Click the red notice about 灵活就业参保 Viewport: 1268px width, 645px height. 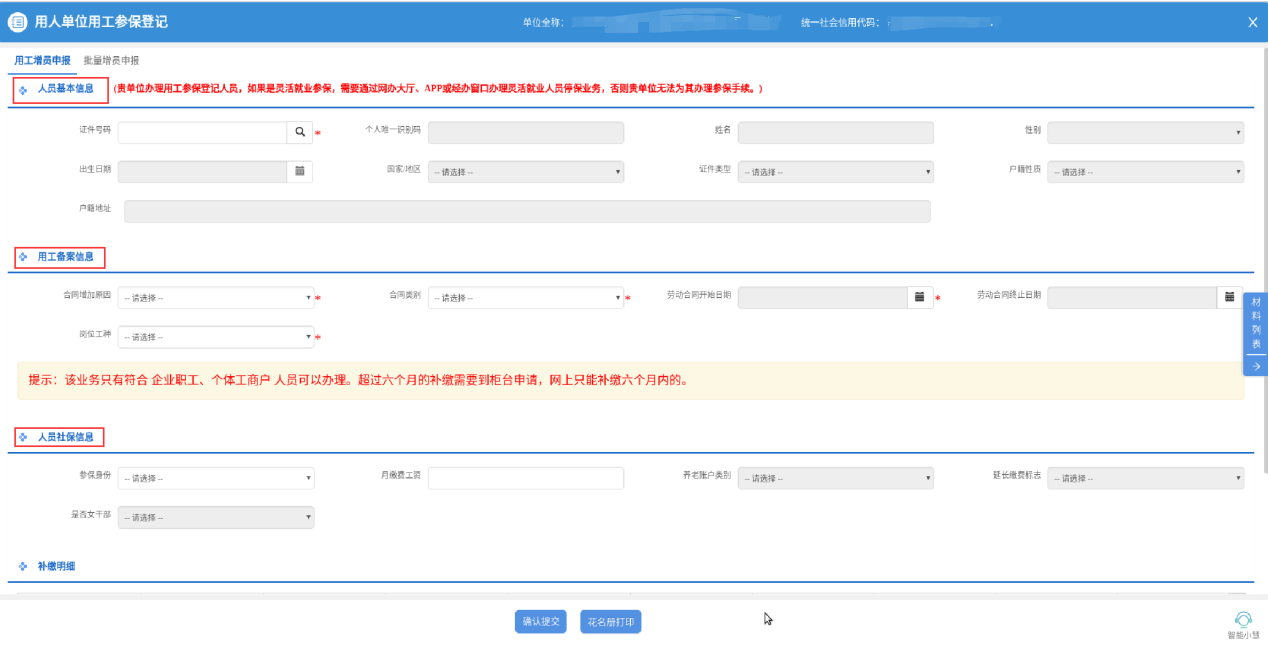tap(438, 90)
